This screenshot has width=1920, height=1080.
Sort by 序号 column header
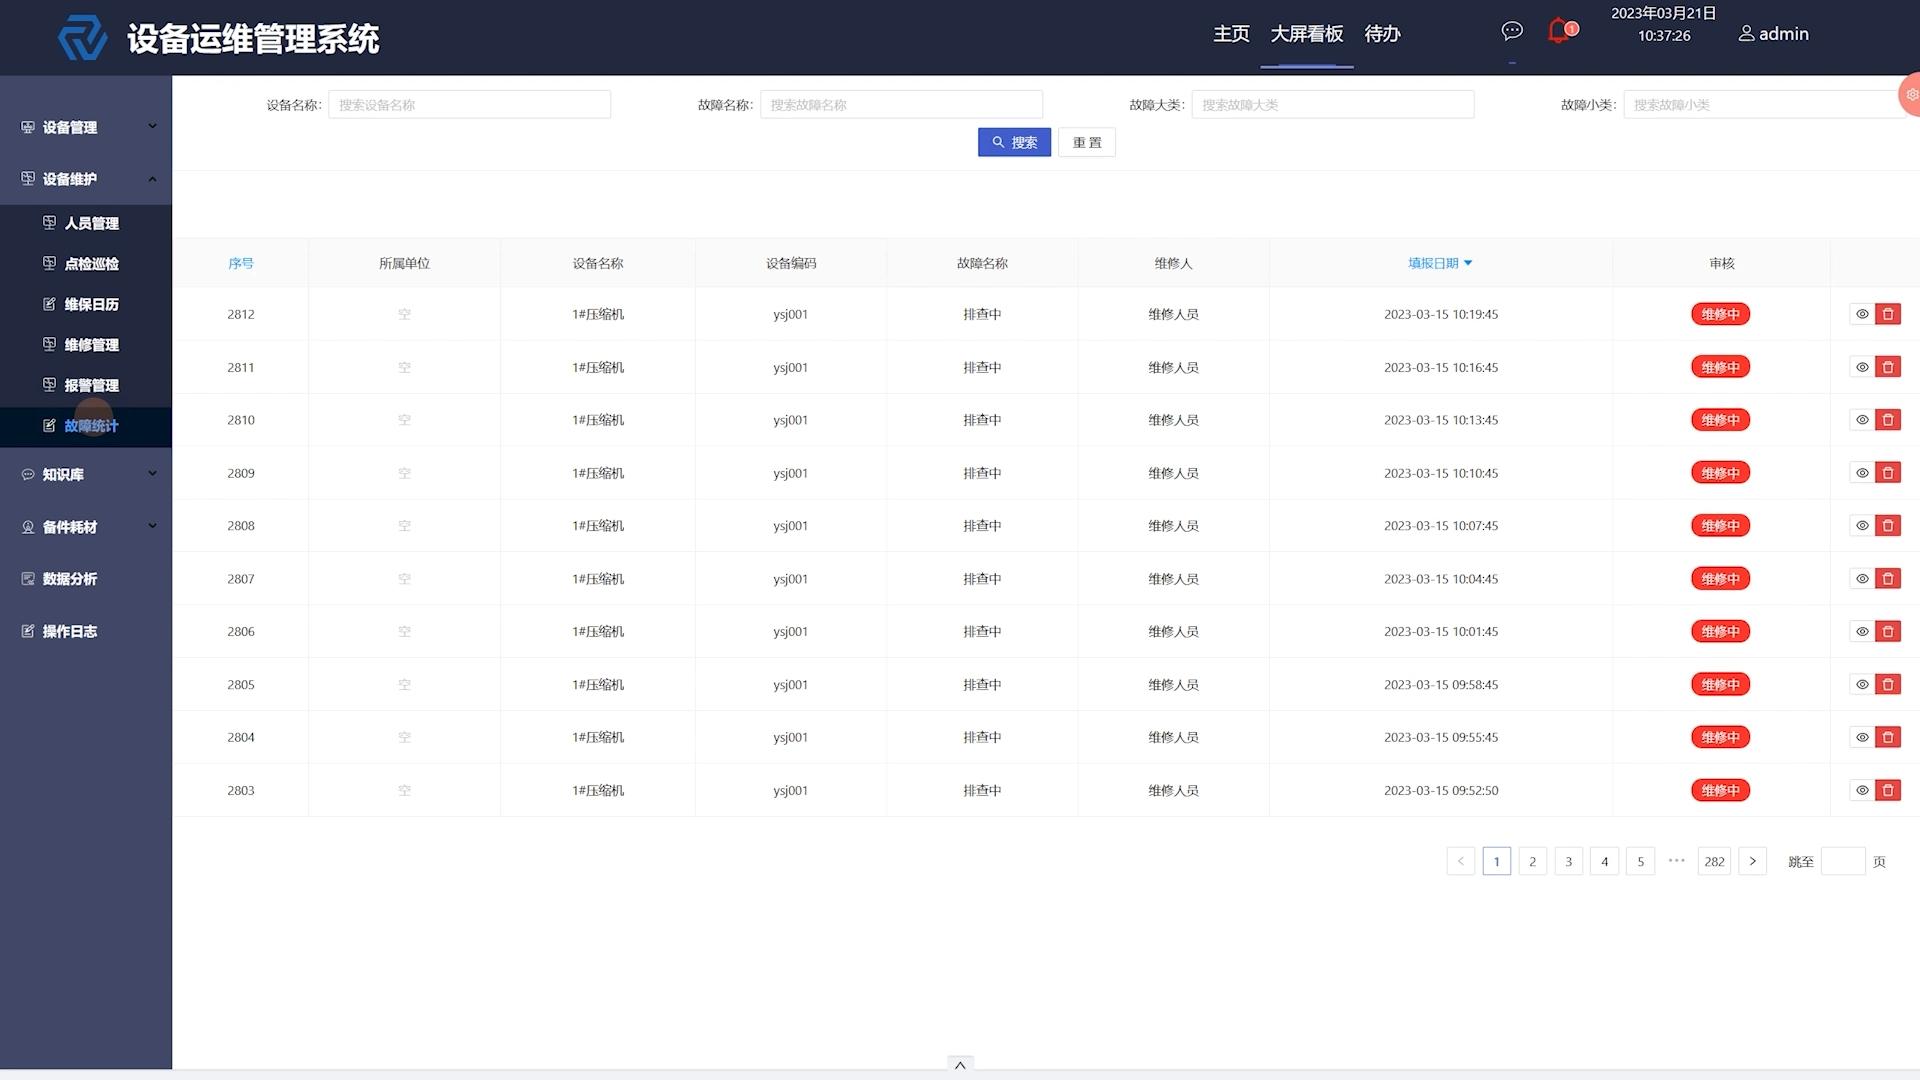click(x=241, y=263)
